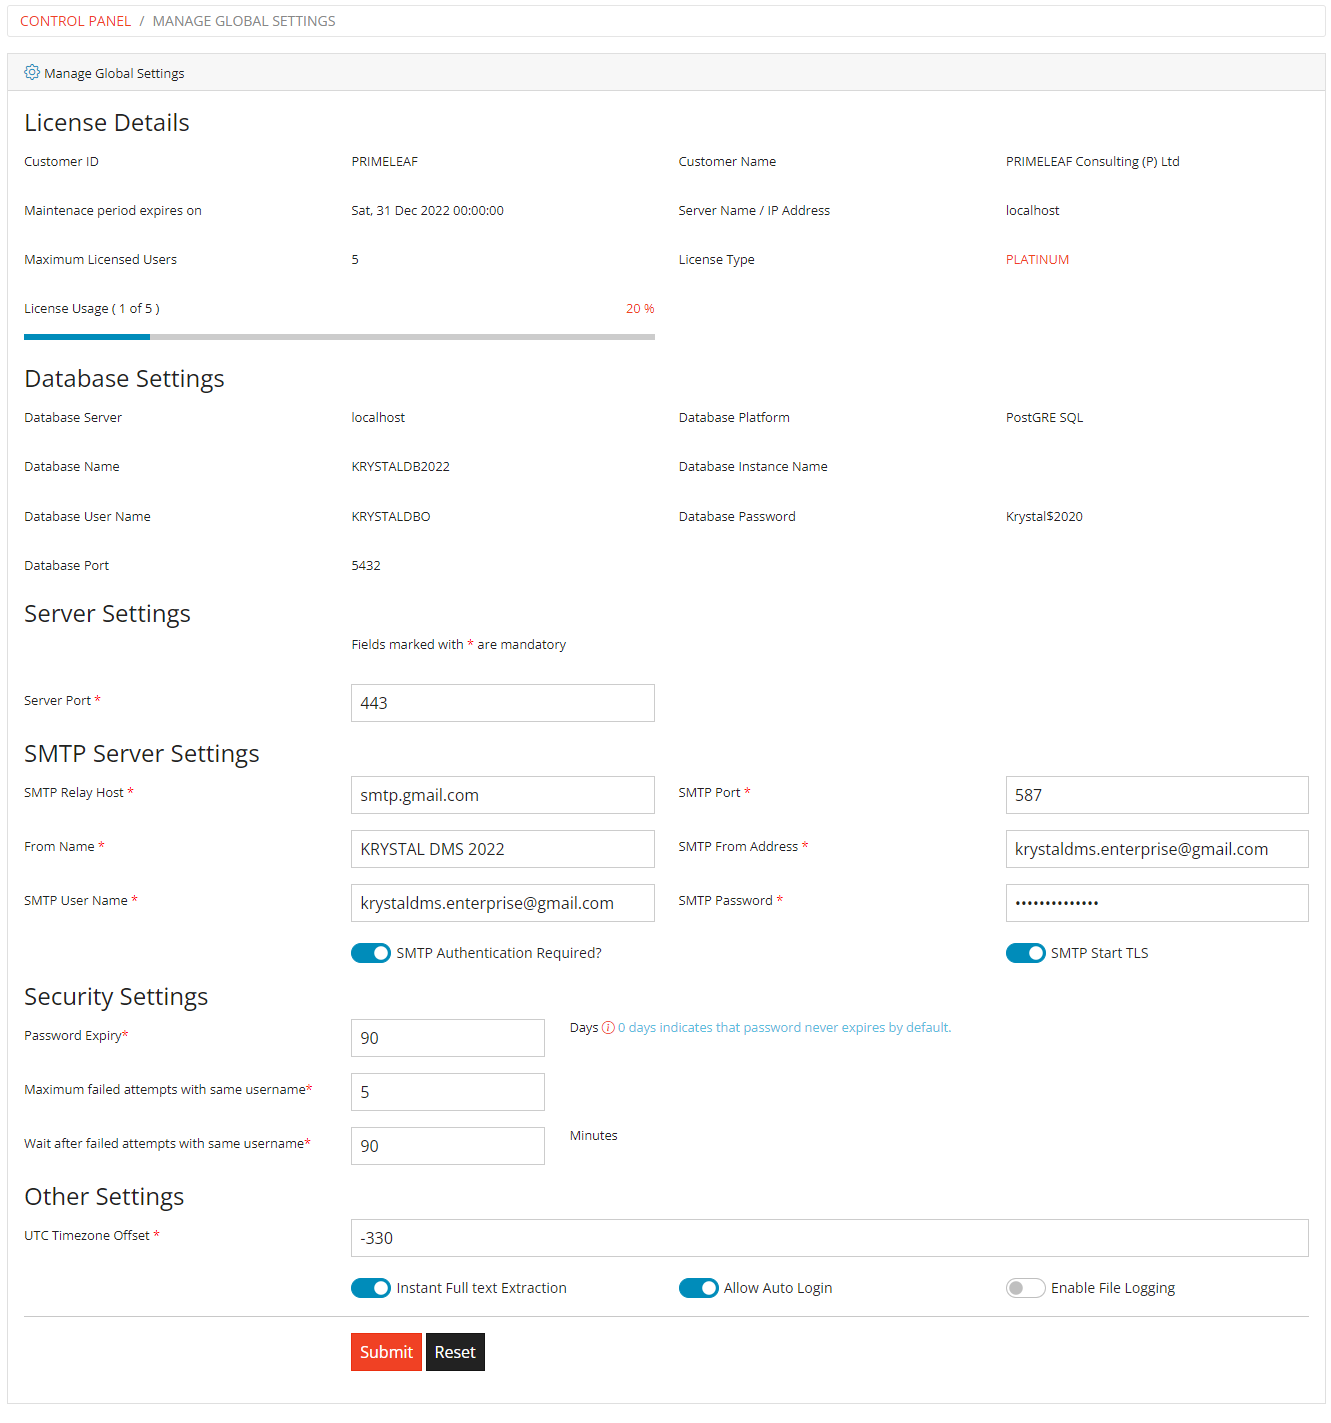Screen dimensions: 1331x1423
Task: Disable Allow Auto Login
Action: point(699,1288)
